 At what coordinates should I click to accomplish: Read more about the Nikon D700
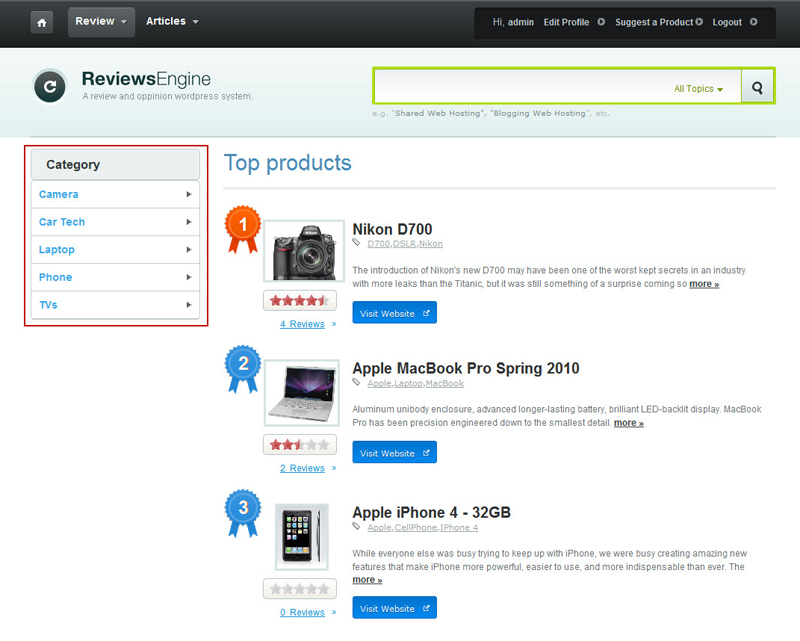coord(704,284)
